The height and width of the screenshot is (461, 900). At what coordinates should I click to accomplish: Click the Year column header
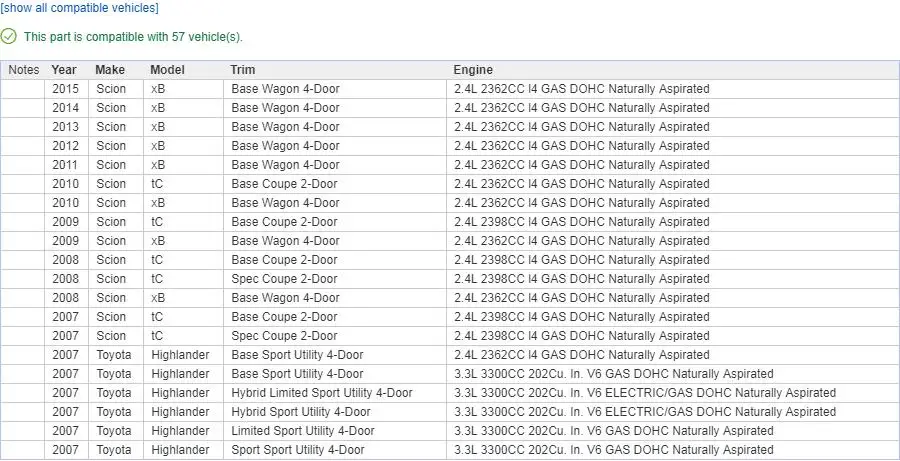pyautogui.click(x=64, y=70)
